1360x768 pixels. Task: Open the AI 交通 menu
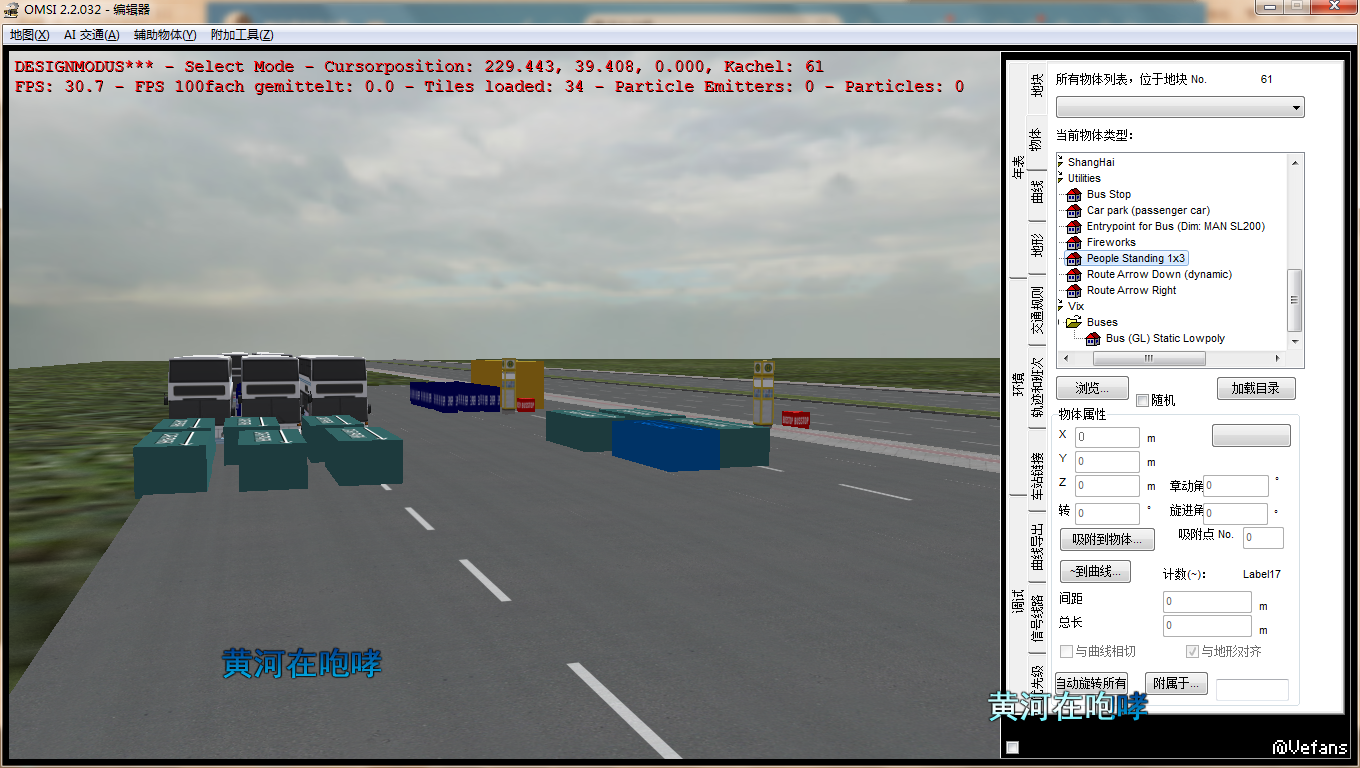pyautogui.click(x=91, y=35)
